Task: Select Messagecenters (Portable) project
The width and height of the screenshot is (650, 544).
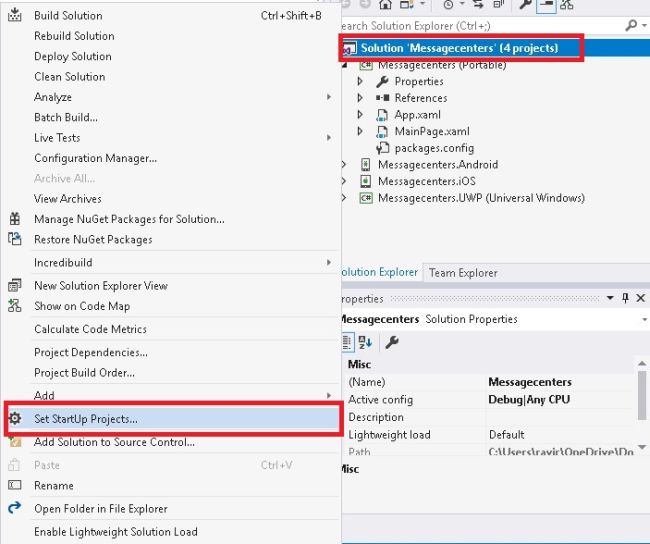Action: click(x=442, y=65)
